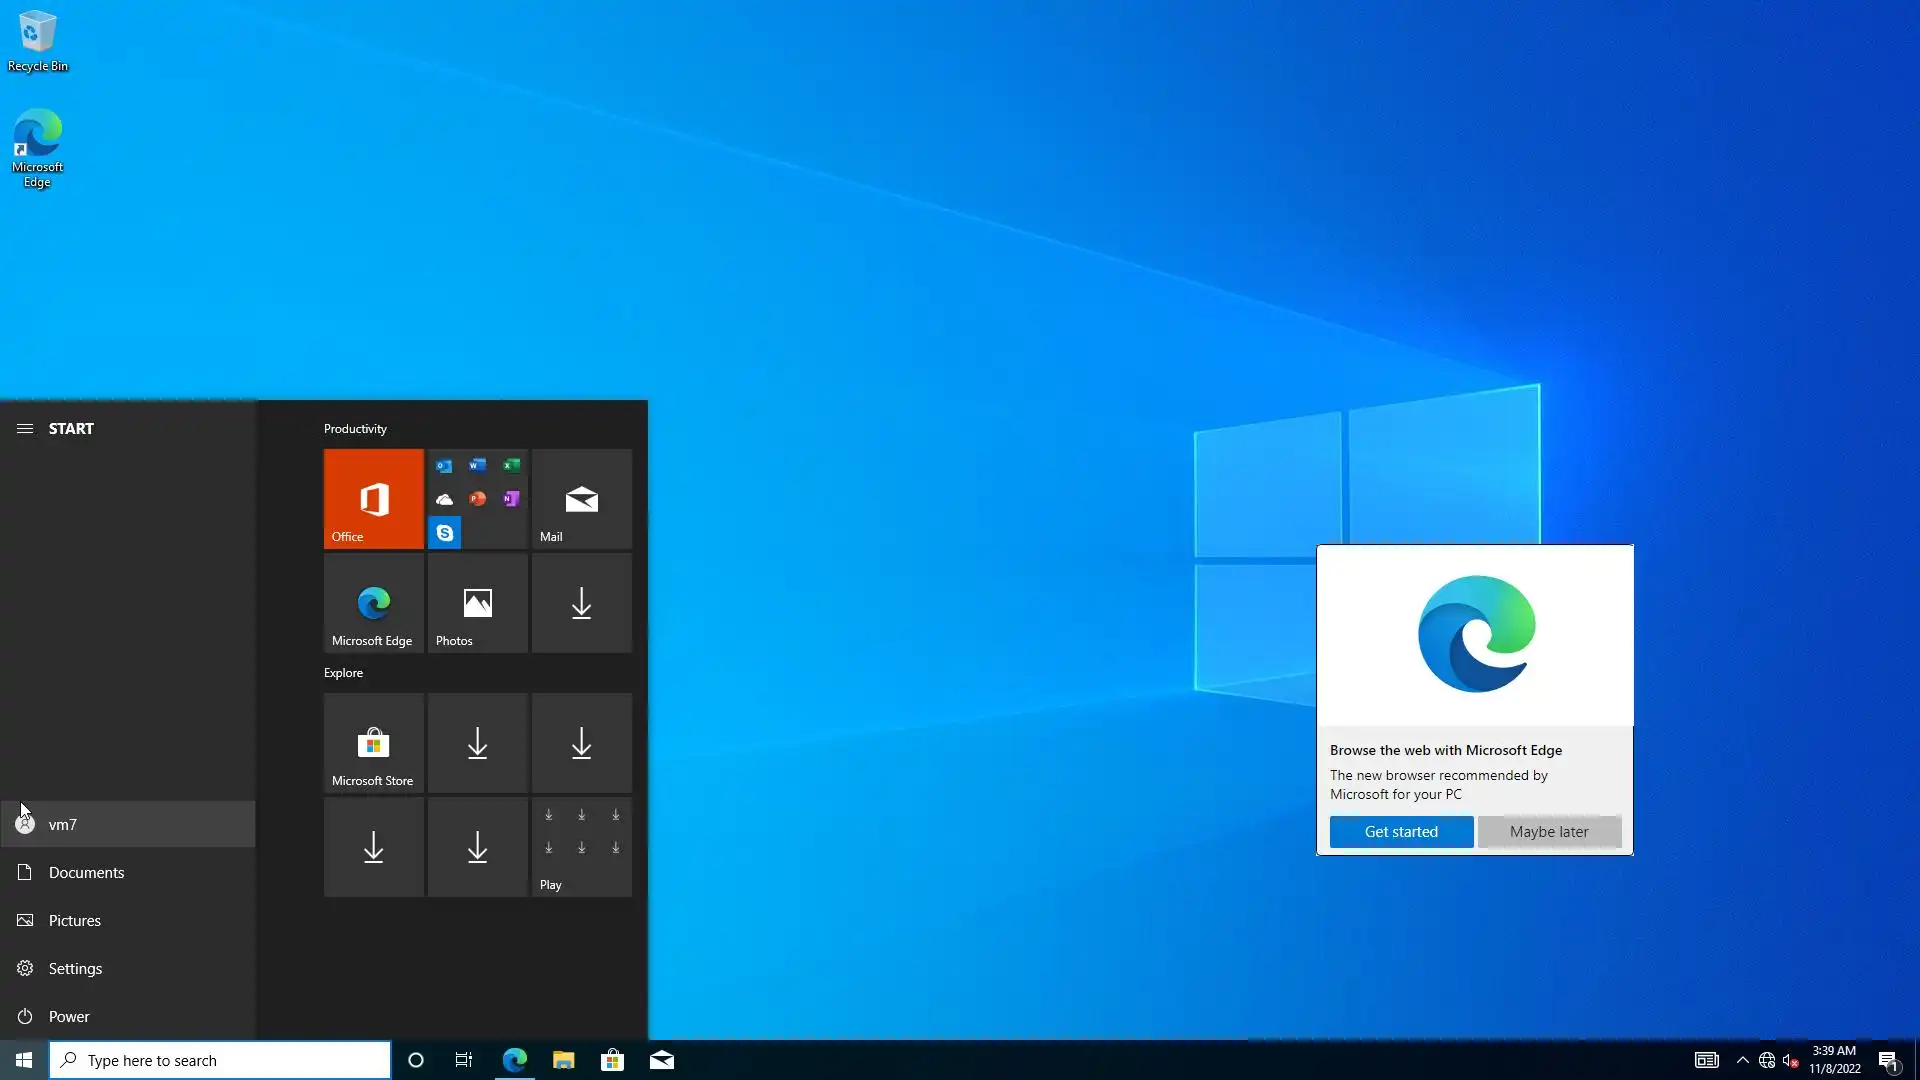Expand the START hamburger menu
1920x1080 pixels.
point(25,428)
